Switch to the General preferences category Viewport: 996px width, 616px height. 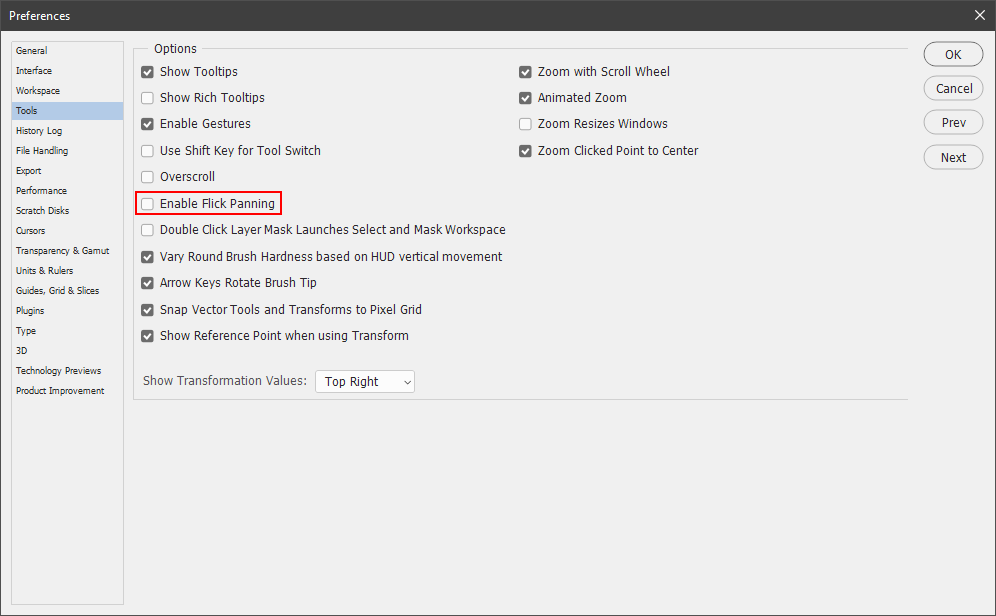[x=32, y=51]
